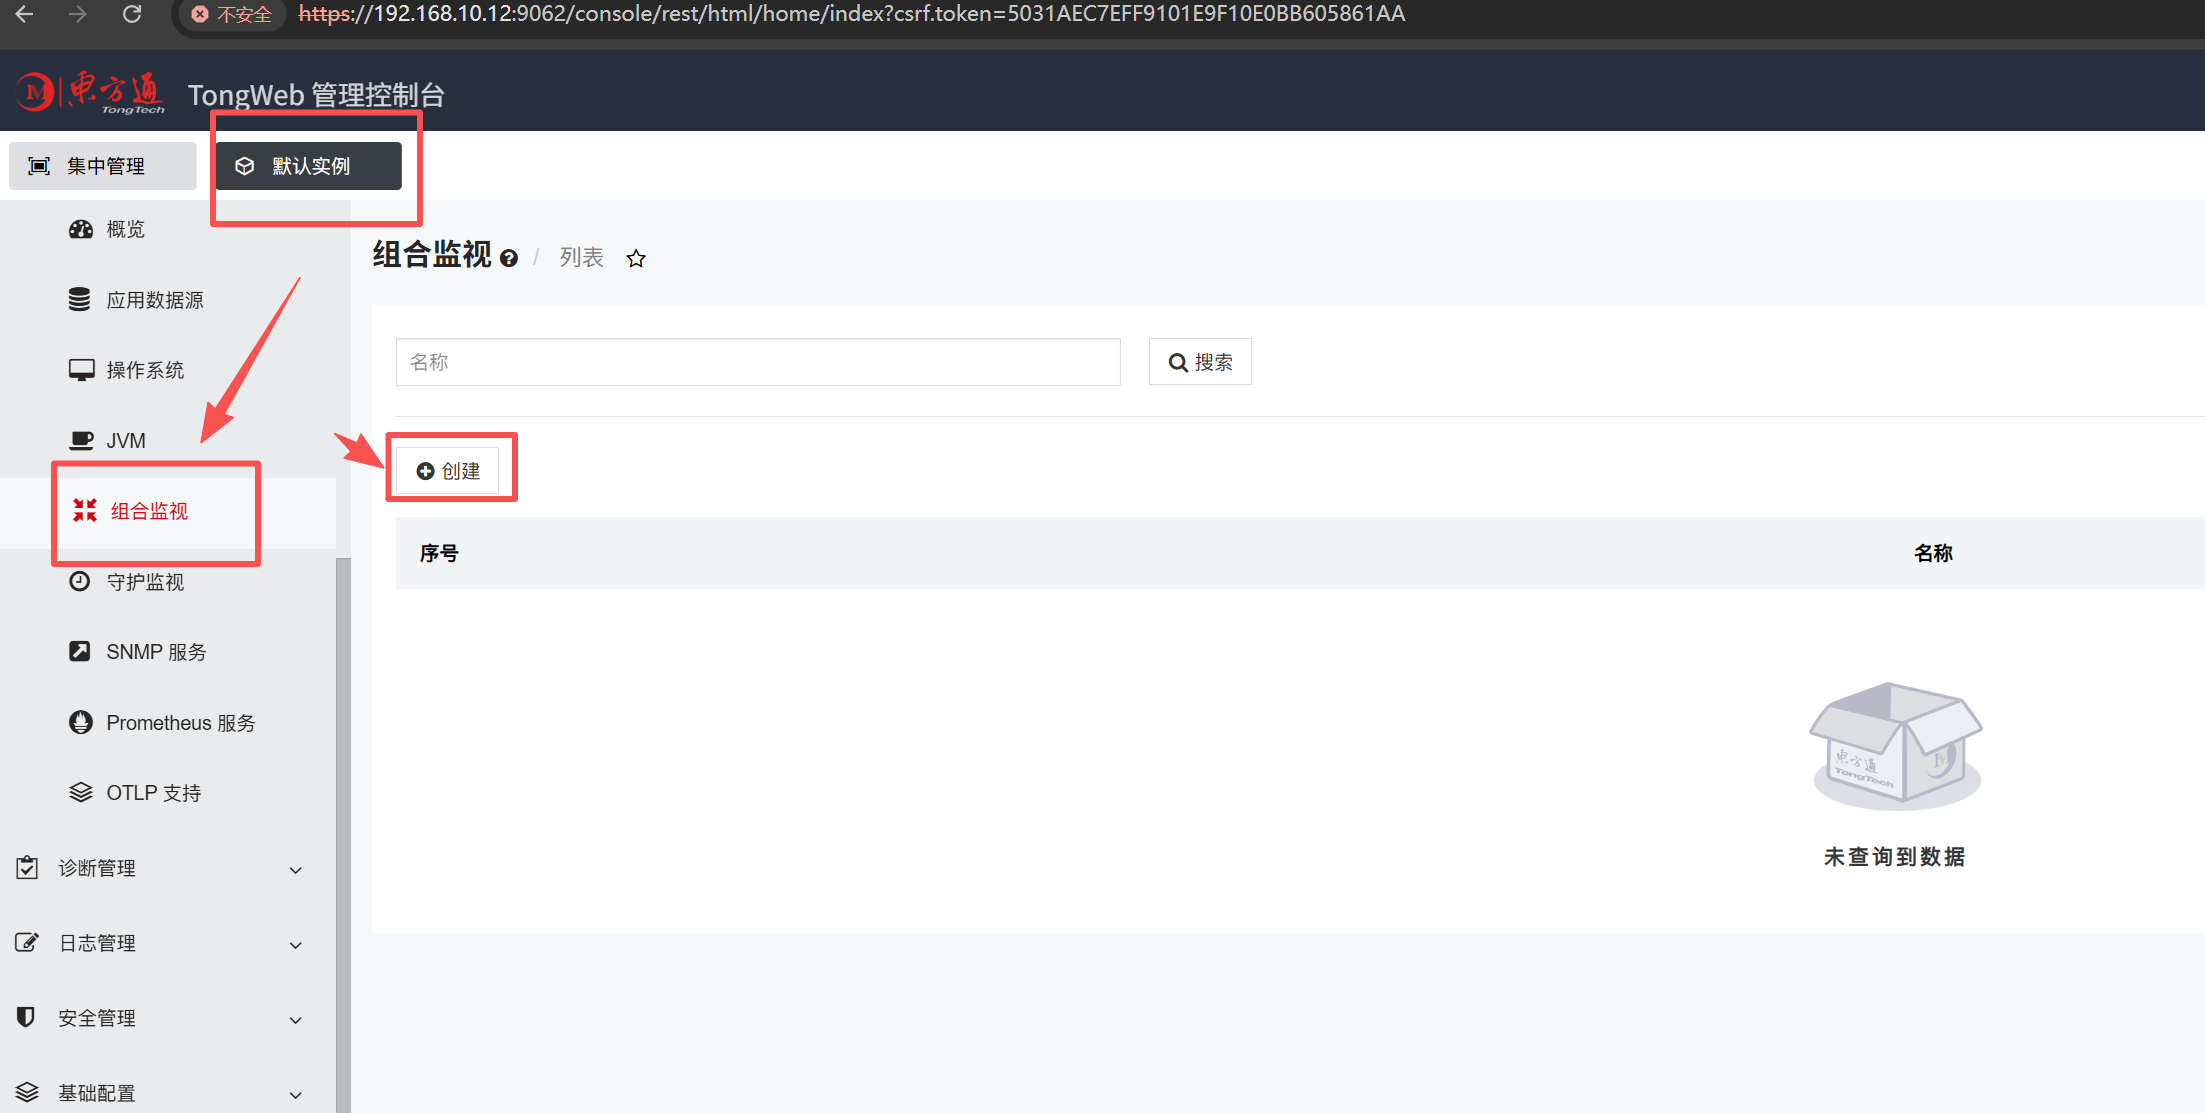Switch to the 默认实例 tab
This screenshot has width=2205, height=1113.
tap(308, 166)
